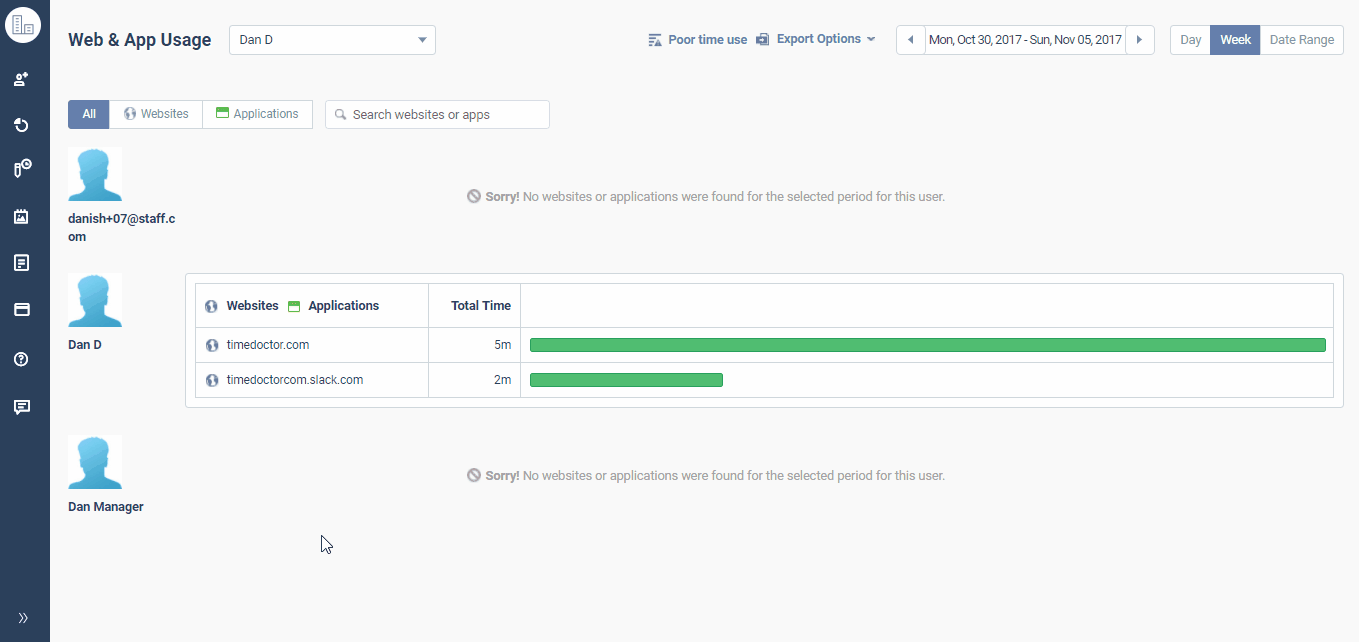The height and width of the screenshot is (642, 1359).
Task: Collapse the sidebar with double-arrow chevron
Action: click(24, 617)
